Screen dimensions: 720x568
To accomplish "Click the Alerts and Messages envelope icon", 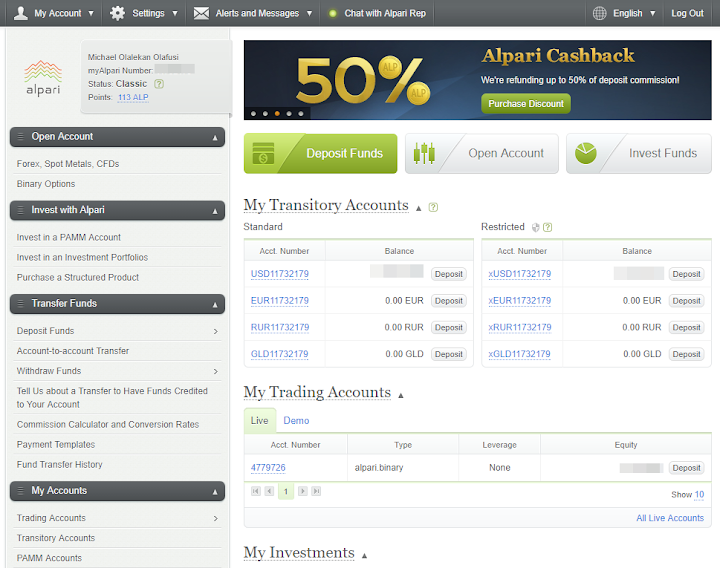I will click(201, 13).
